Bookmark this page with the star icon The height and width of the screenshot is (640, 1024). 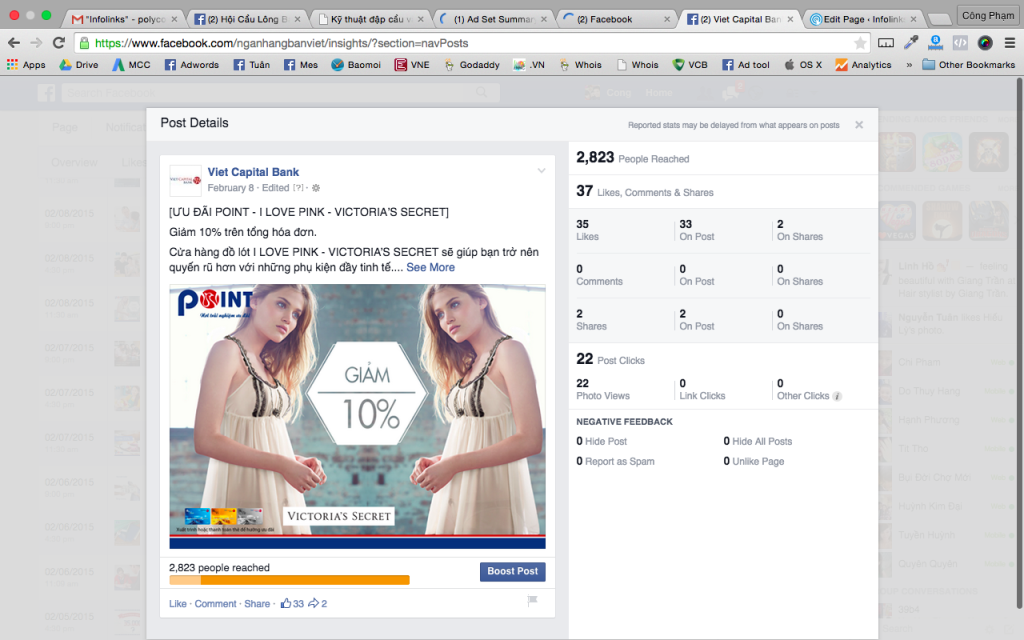860,43
